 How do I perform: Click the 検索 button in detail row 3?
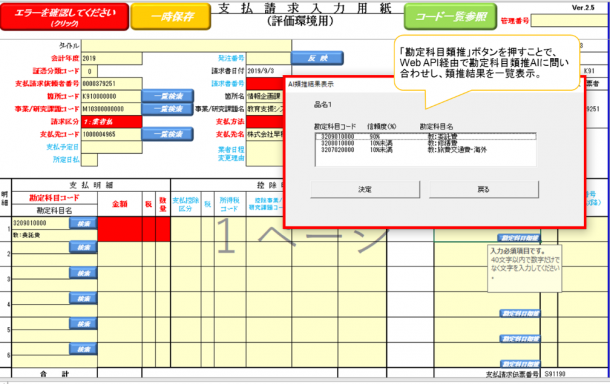click(83, 273)
